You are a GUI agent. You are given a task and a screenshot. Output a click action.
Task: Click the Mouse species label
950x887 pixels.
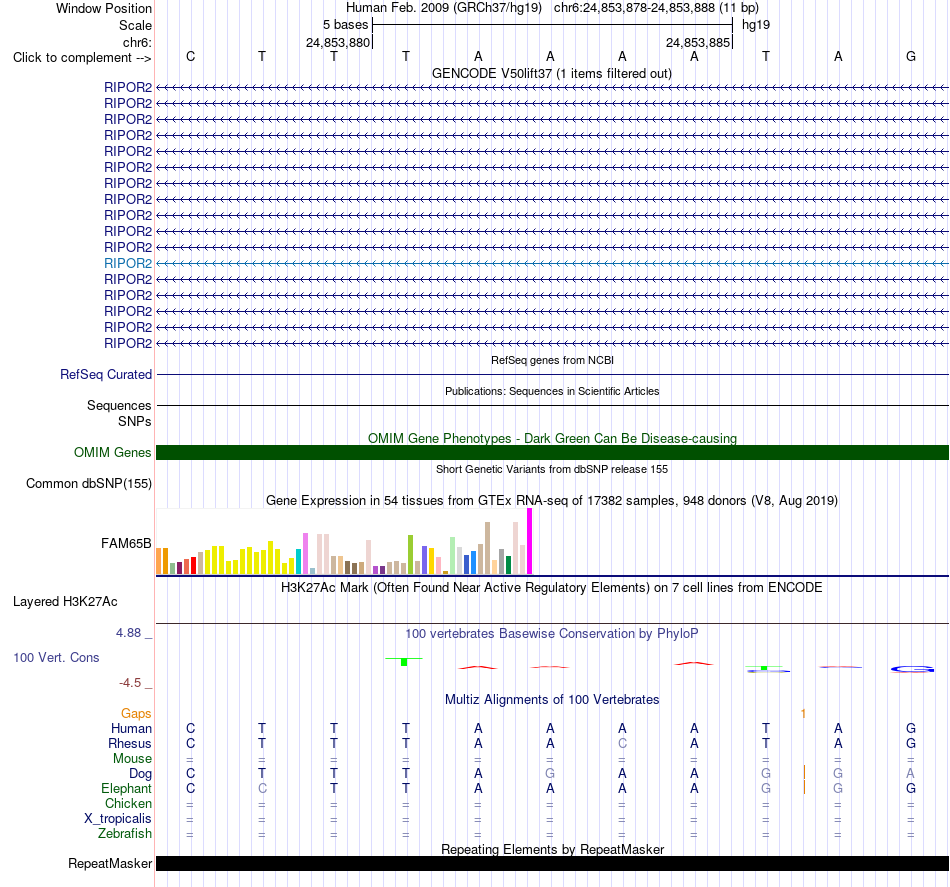tap(132, 759)
